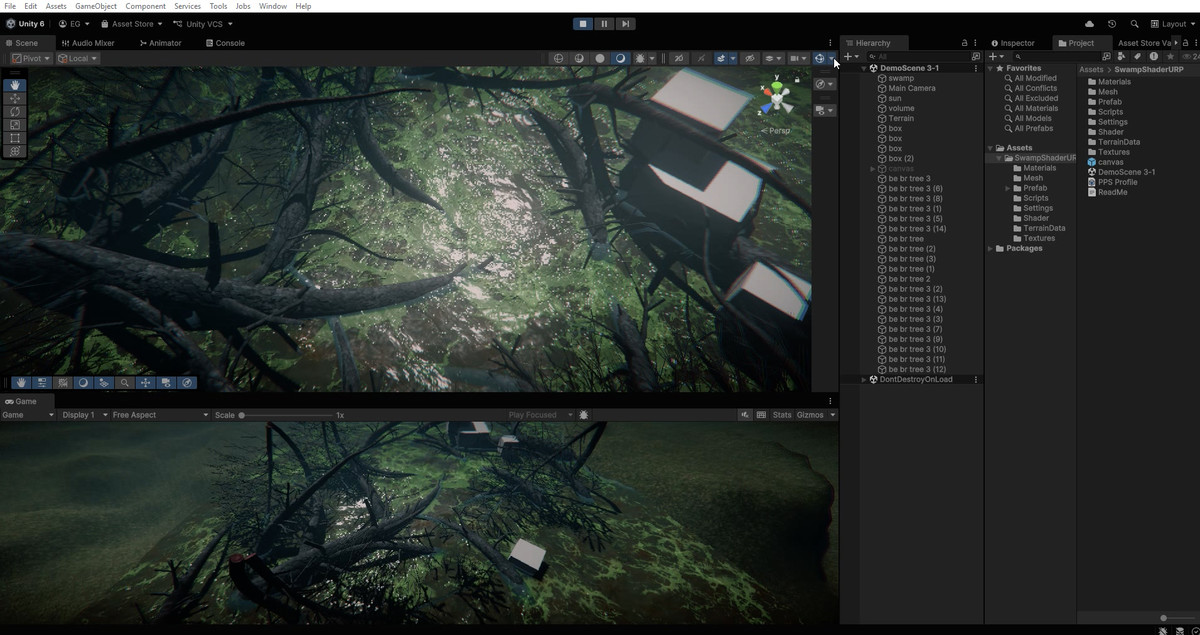Step one frame forward
The height and width of the screenshot is (635, 1200).
click(x=625, y=24)
